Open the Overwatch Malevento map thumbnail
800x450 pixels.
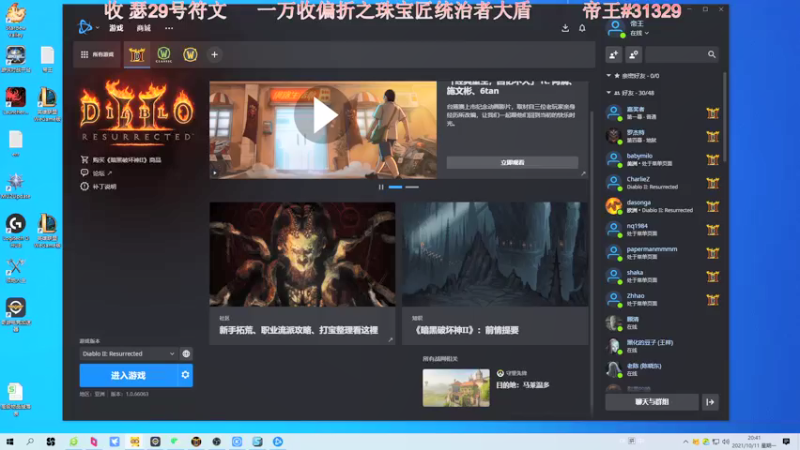(456, 388)
